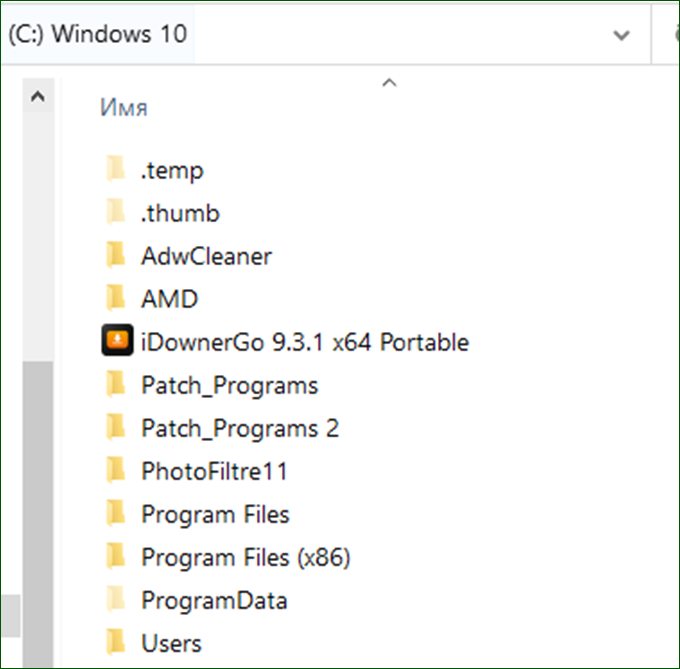
Task: Click the scroll up arrow of navigation pane
Action: pos(38,96)
